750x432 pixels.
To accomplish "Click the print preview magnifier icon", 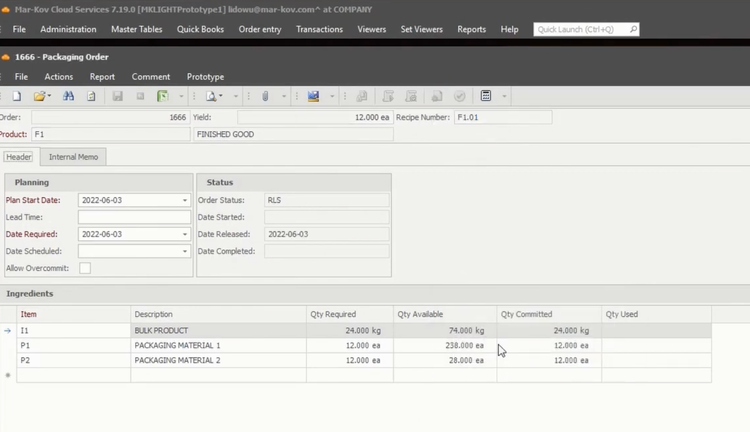I will [212, 97].
